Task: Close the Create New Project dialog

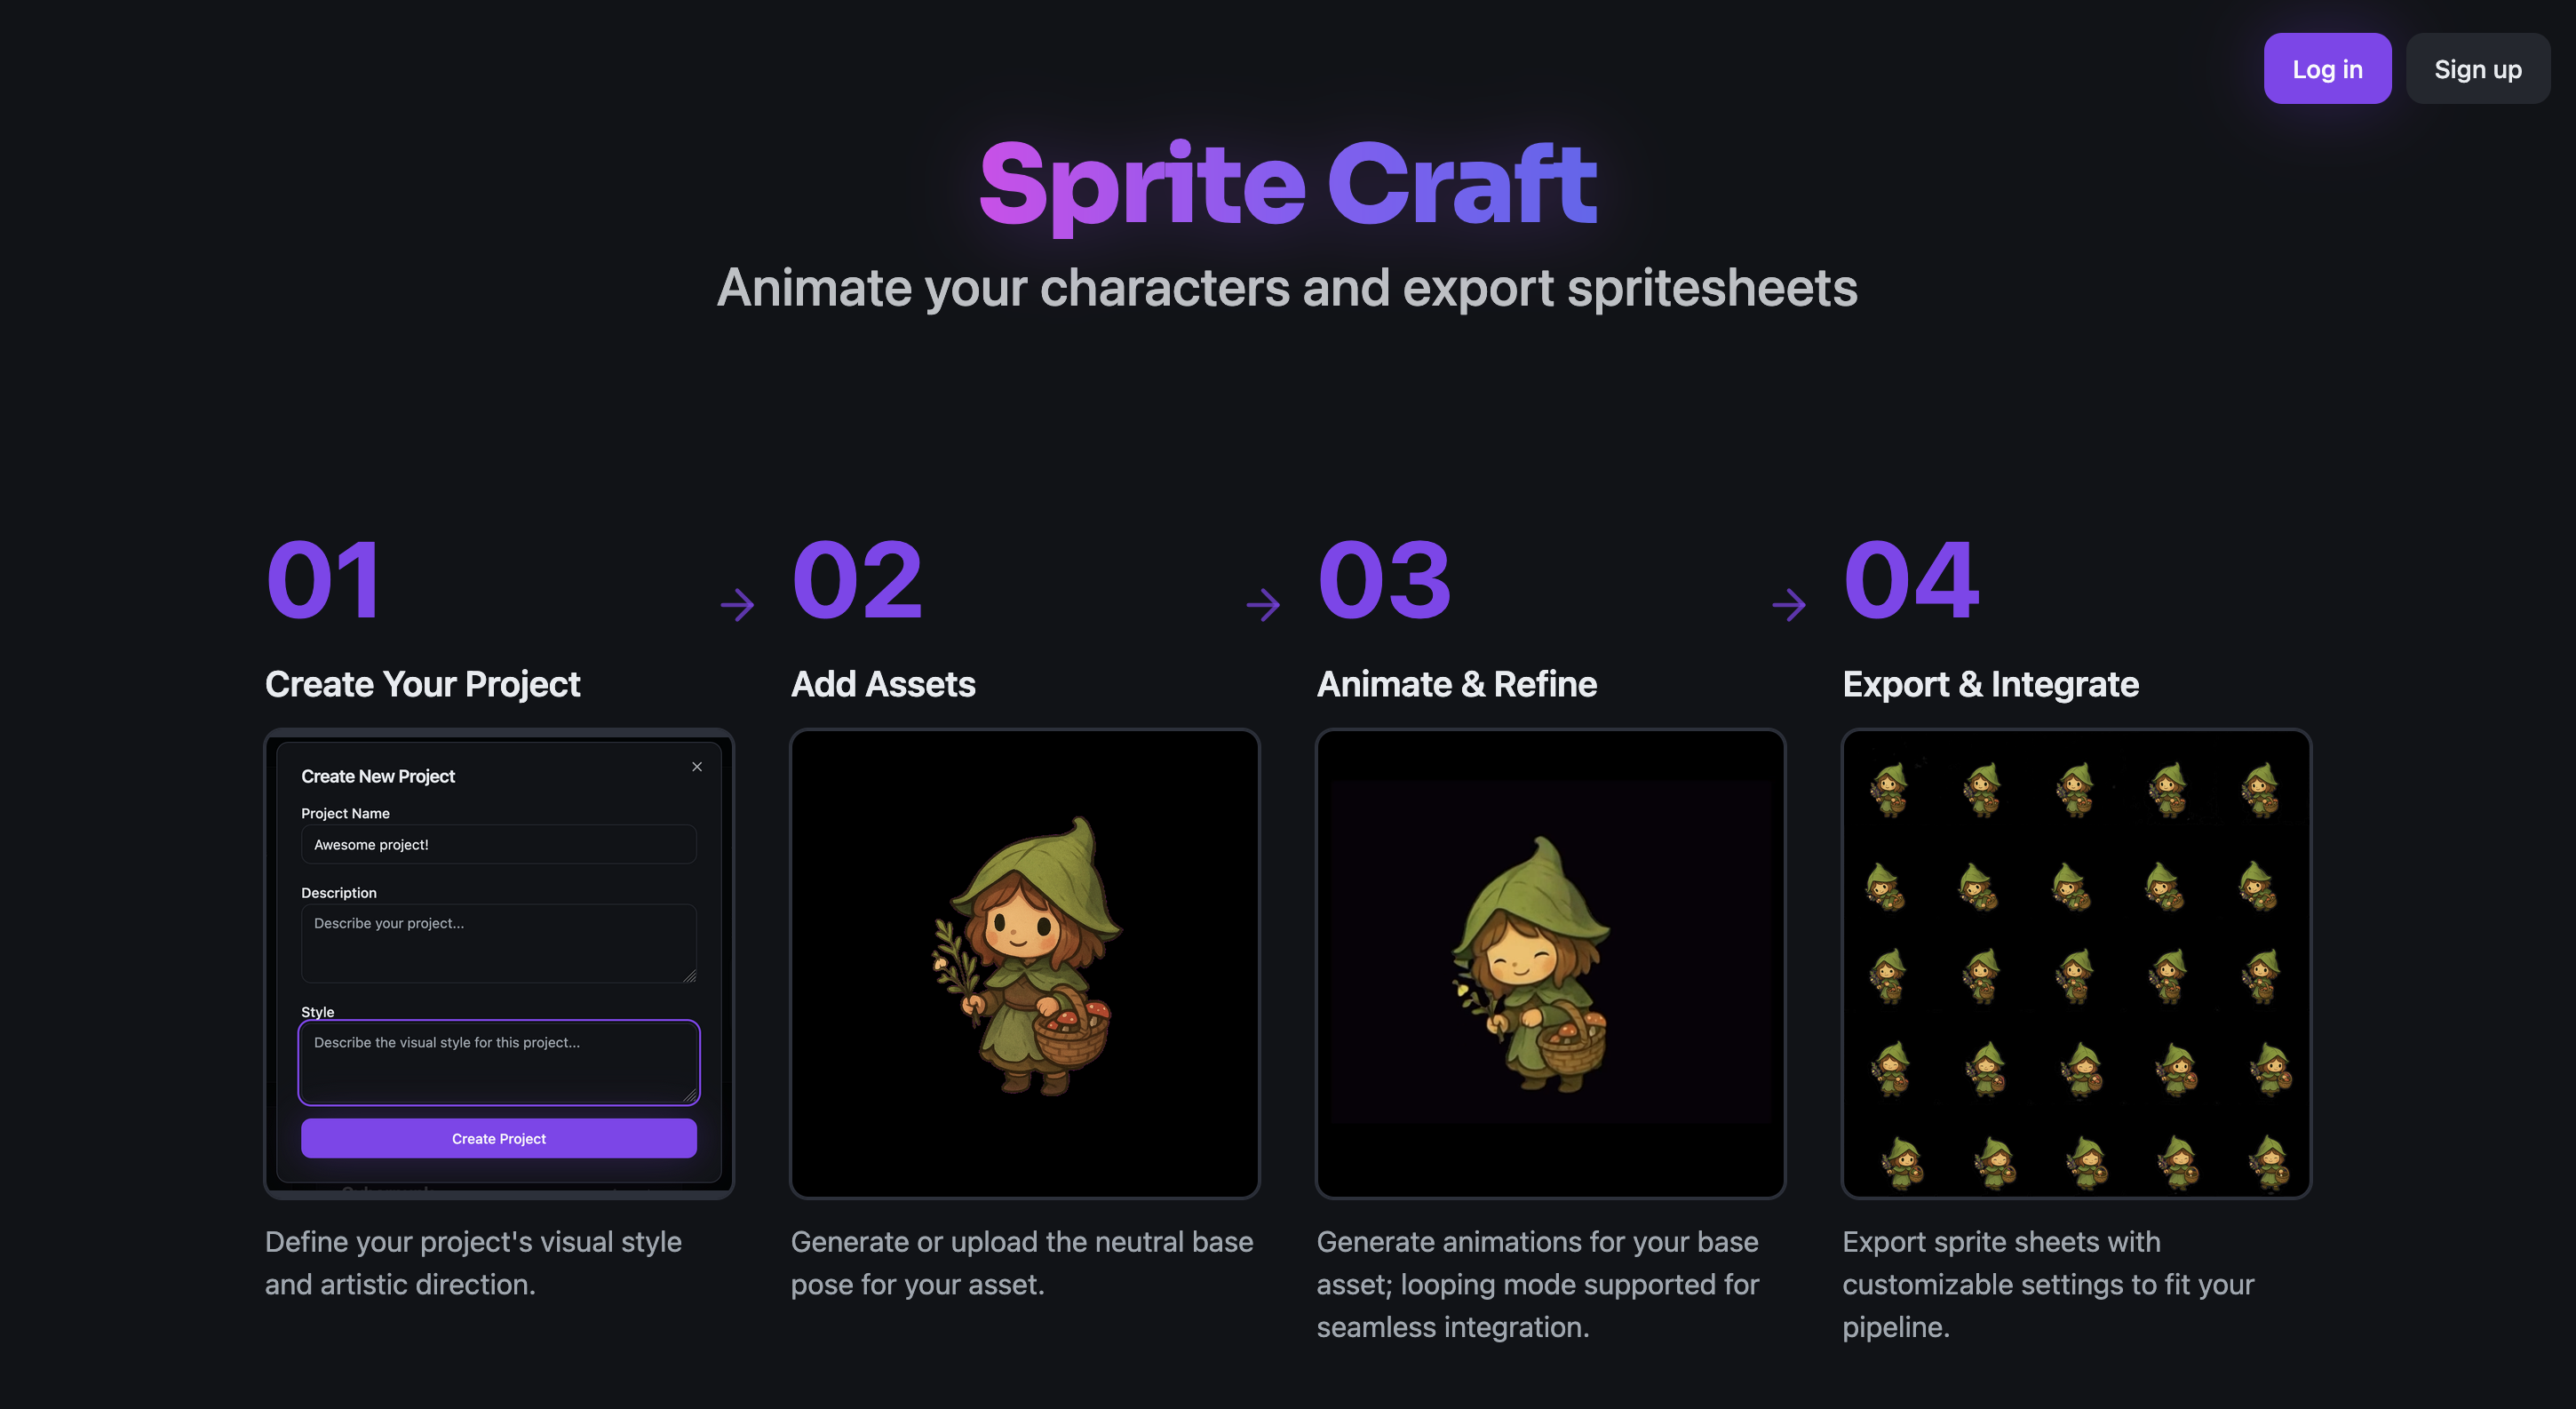Action: pyautogui.click(x=697, y=767)
